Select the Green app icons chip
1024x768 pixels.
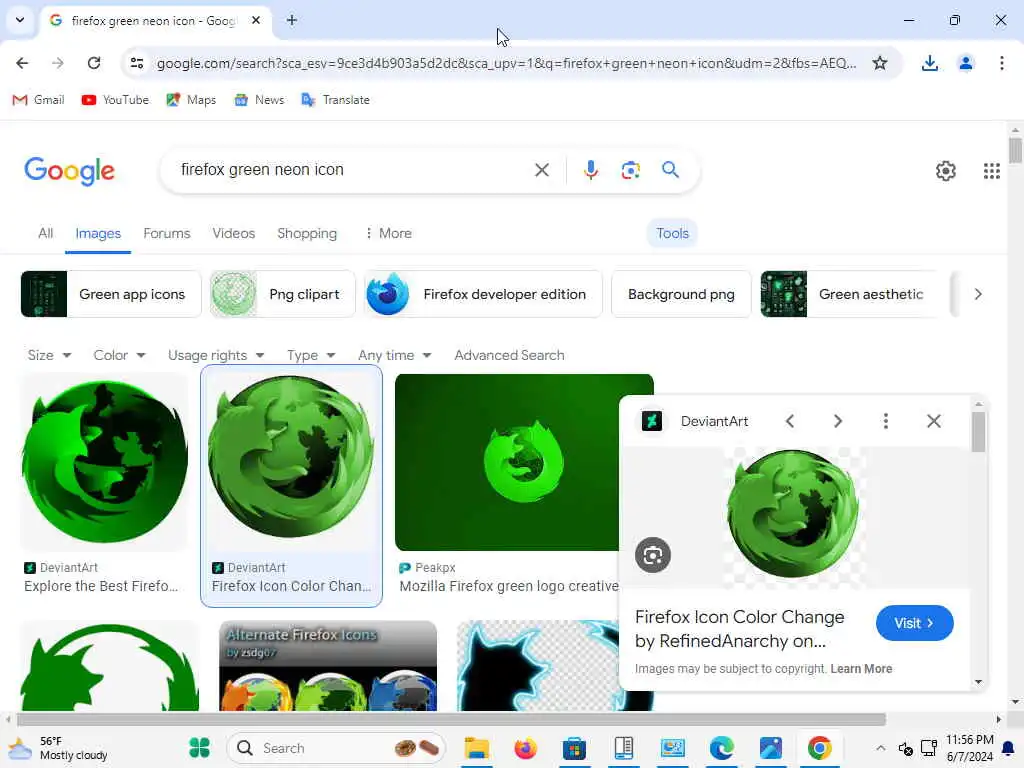pyautogui.click(x=111, y=294)
